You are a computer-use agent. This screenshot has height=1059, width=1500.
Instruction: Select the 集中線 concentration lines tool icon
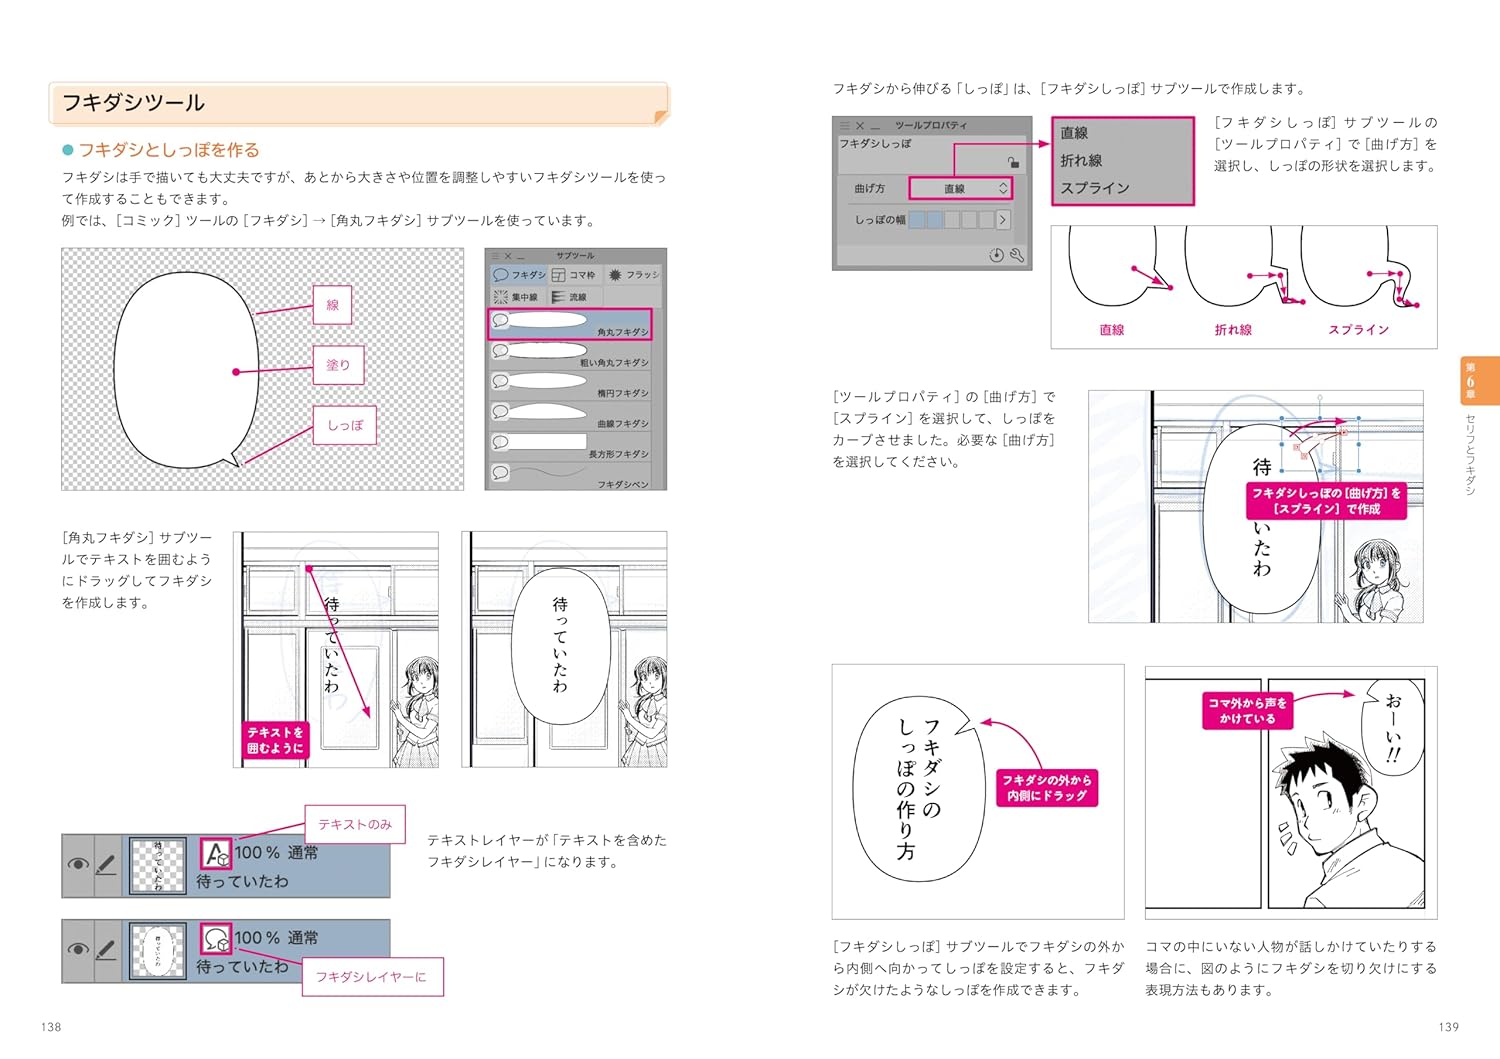tap(501, 297)
